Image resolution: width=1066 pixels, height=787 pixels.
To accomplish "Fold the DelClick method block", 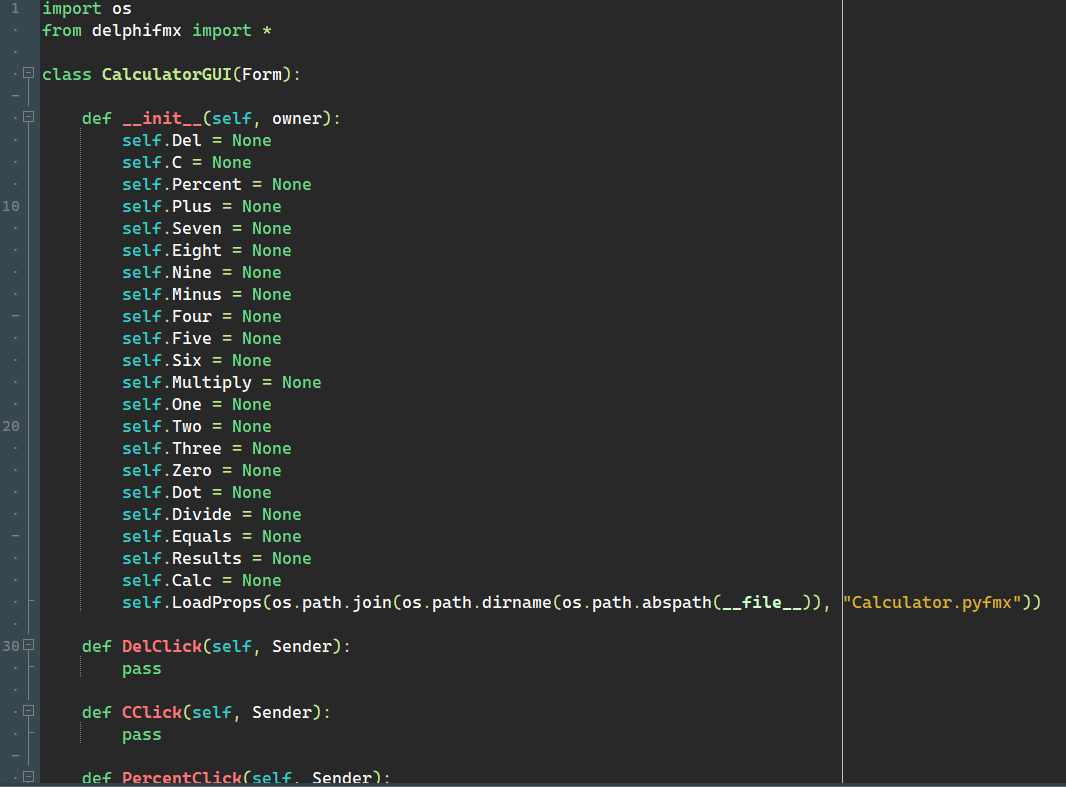I will (28, 646).
